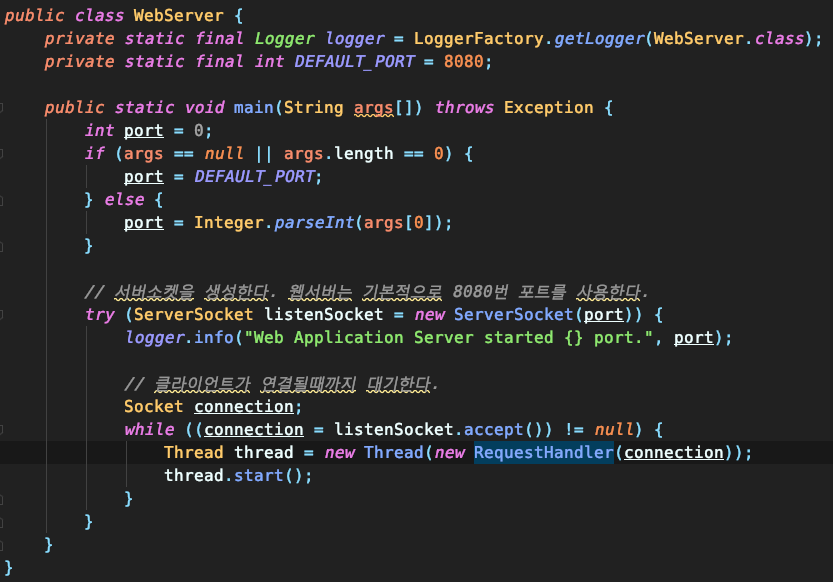
Task: Click the WebServer name in class declaration
Action: pyautogui.click(x=178, y=15)
